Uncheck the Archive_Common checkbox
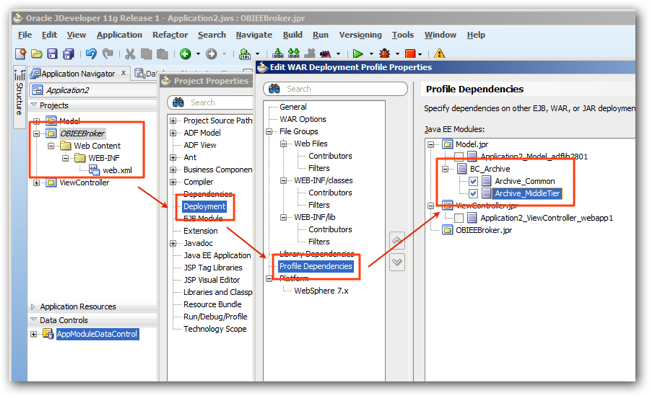The image size is (650, 396). pos(473,181)
